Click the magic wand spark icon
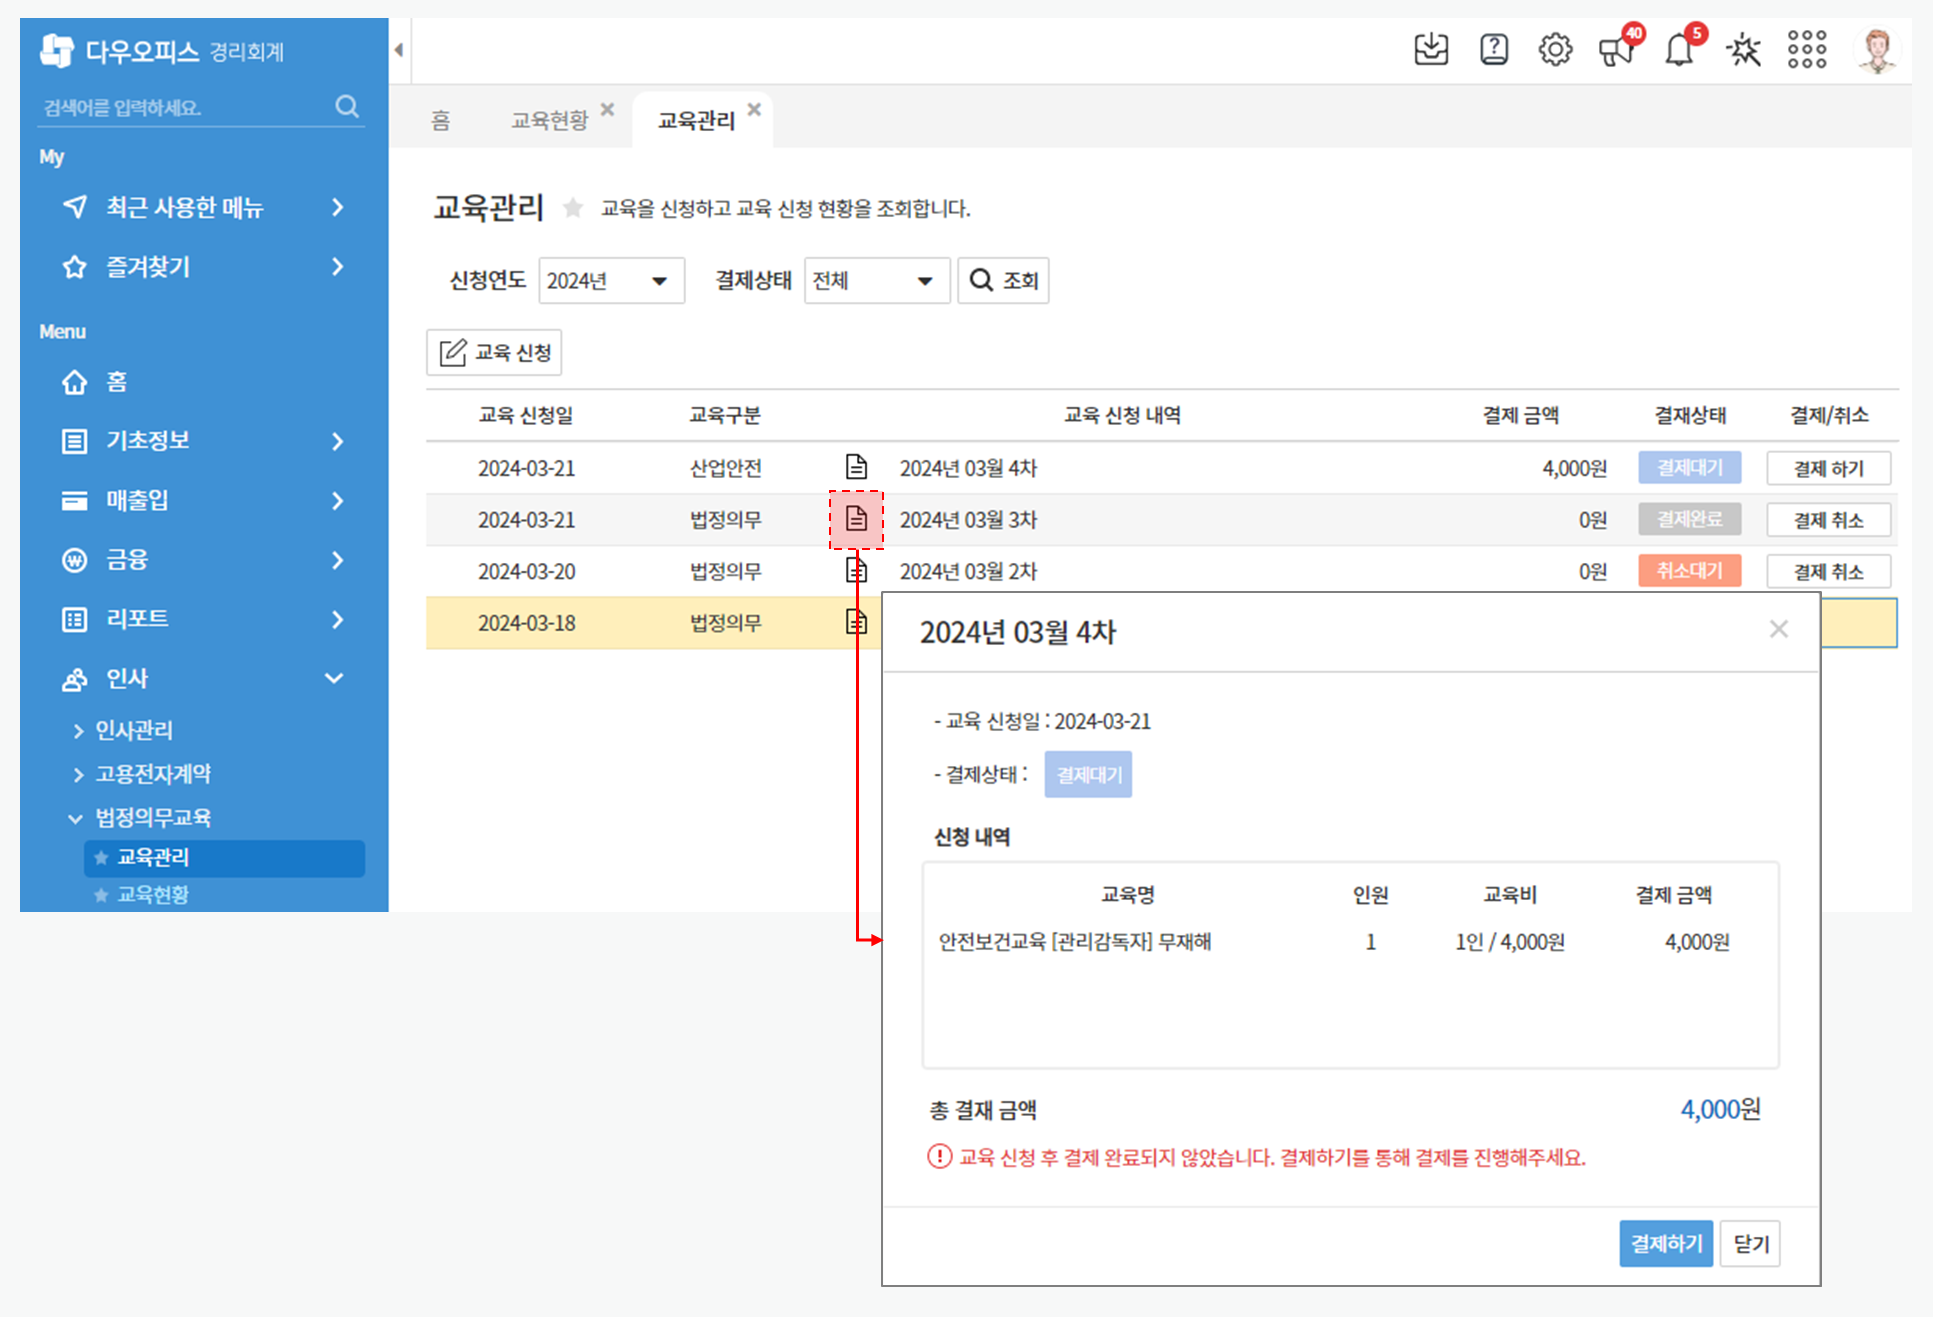Screen dimensions: 1933x1317 click(x=1743, y=49)
